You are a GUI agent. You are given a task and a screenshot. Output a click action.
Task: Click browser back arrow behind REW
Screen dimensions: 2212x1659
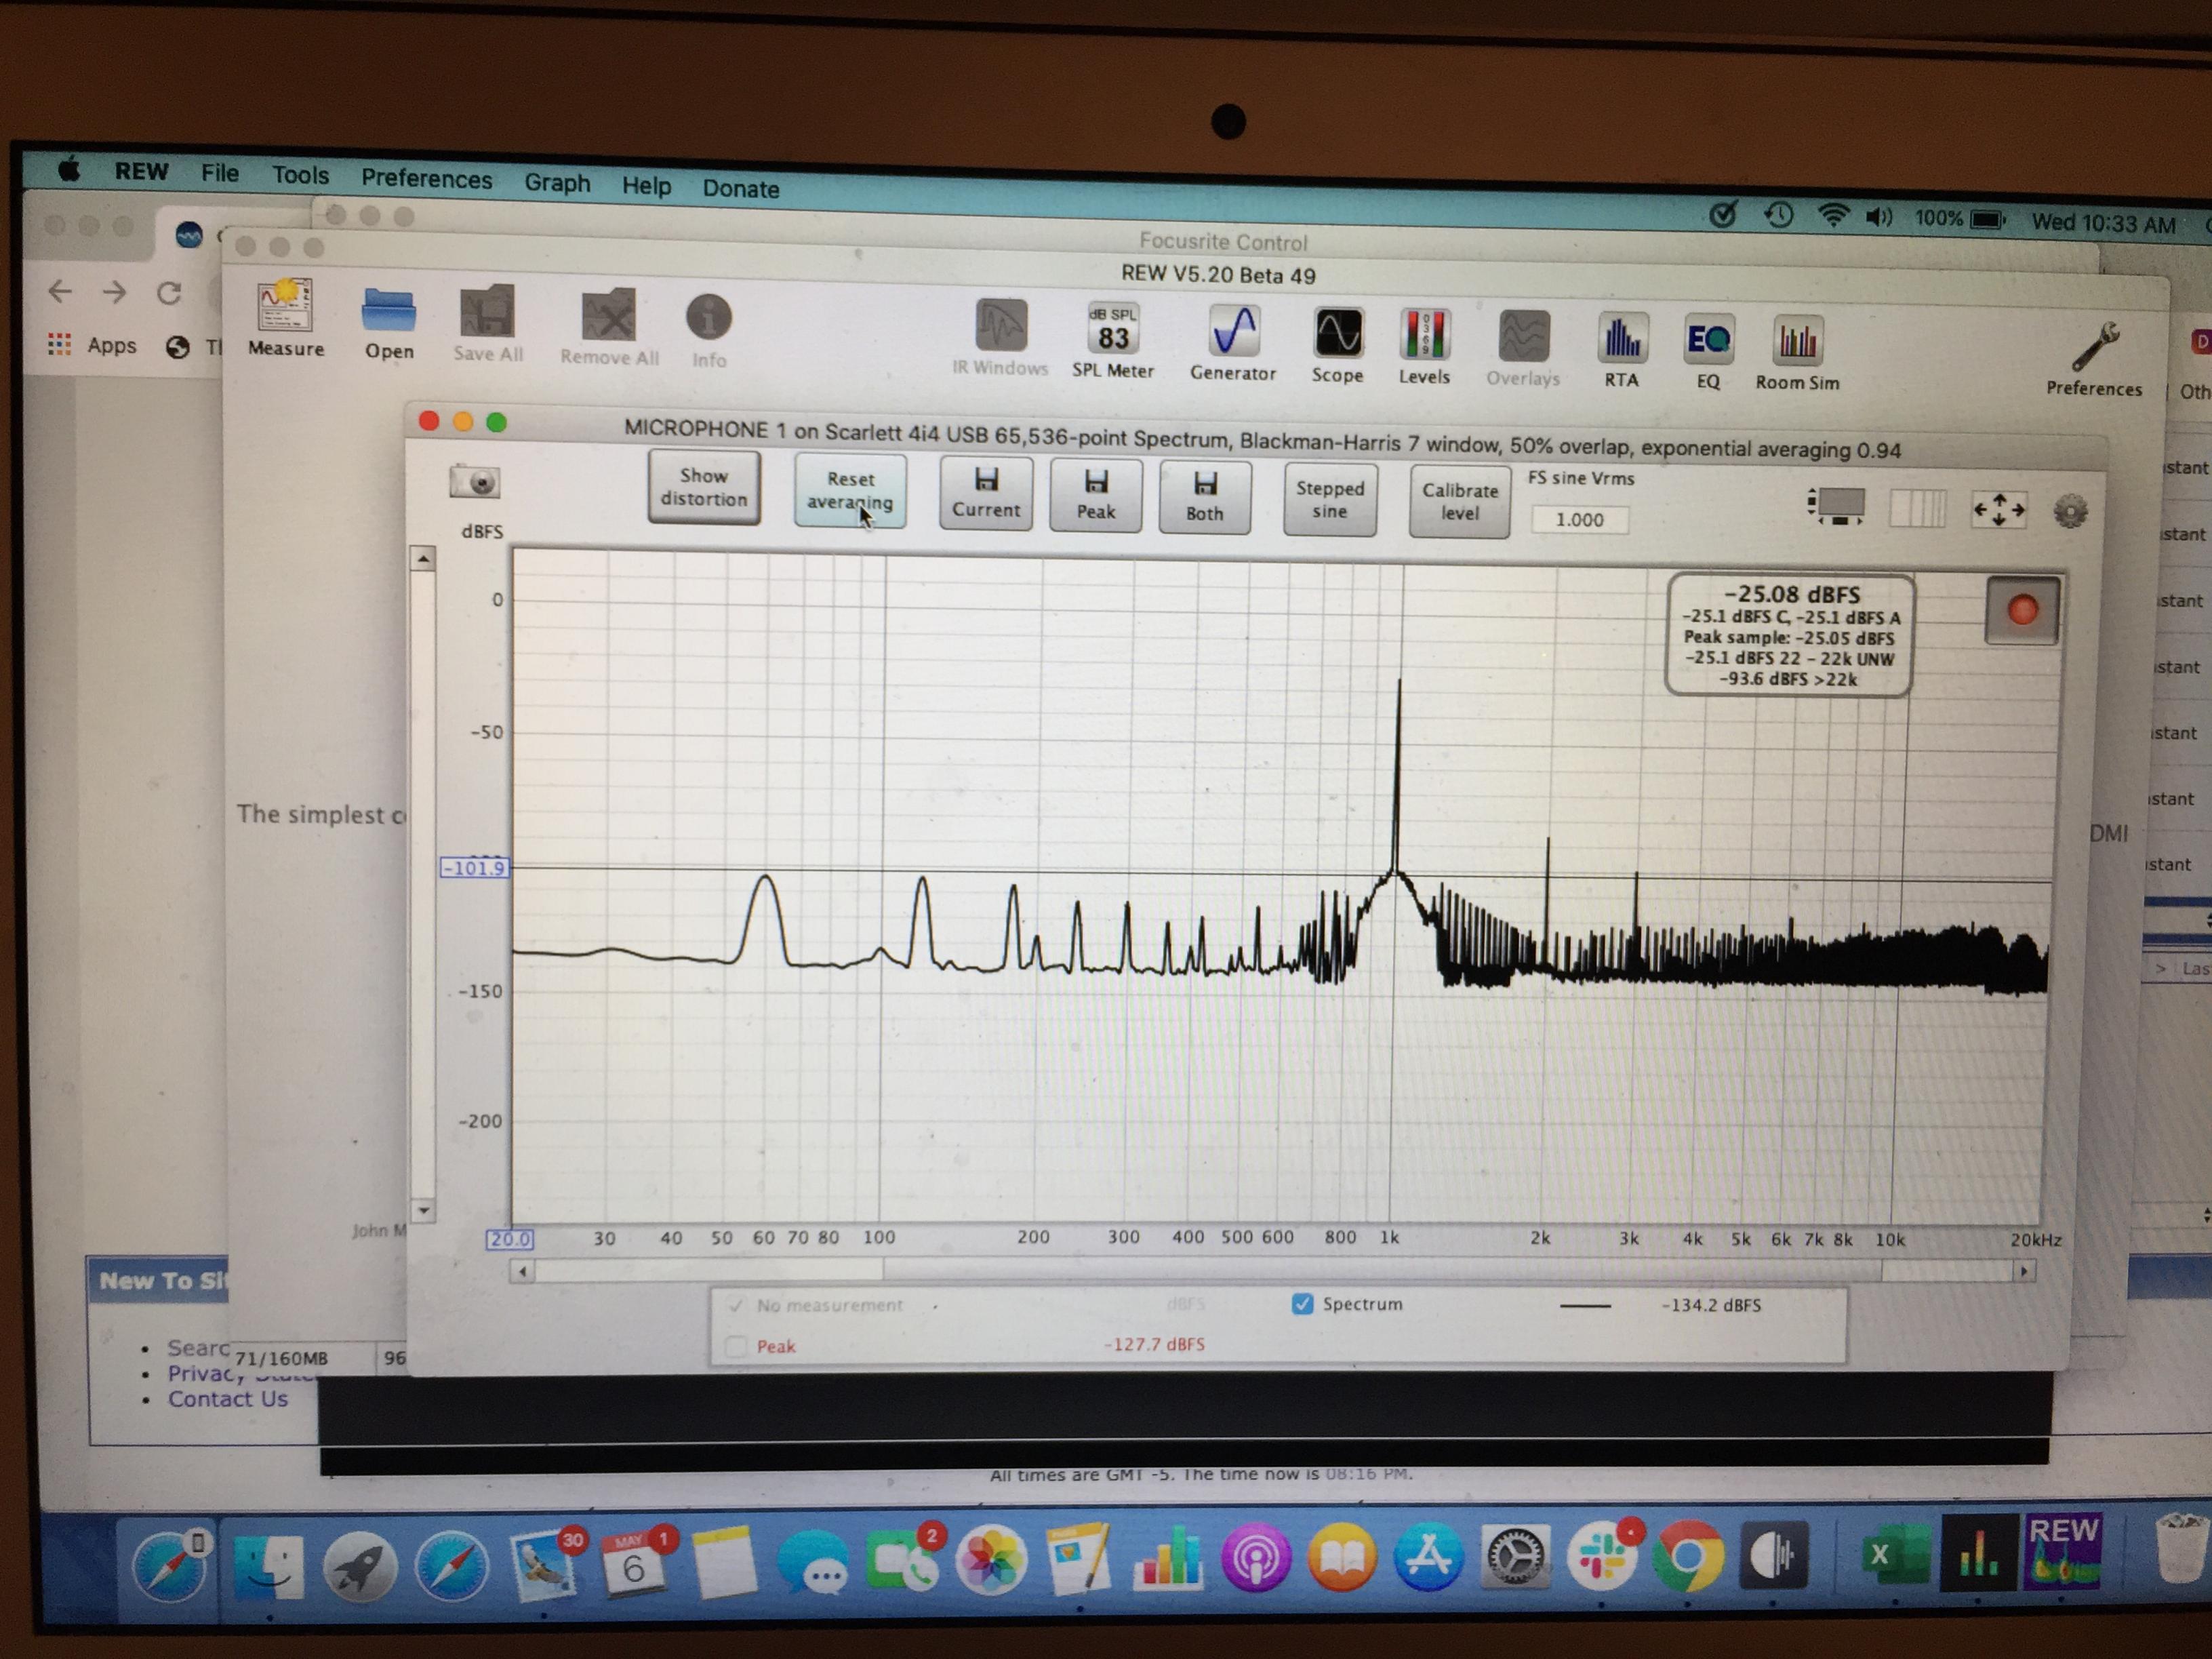60,291
